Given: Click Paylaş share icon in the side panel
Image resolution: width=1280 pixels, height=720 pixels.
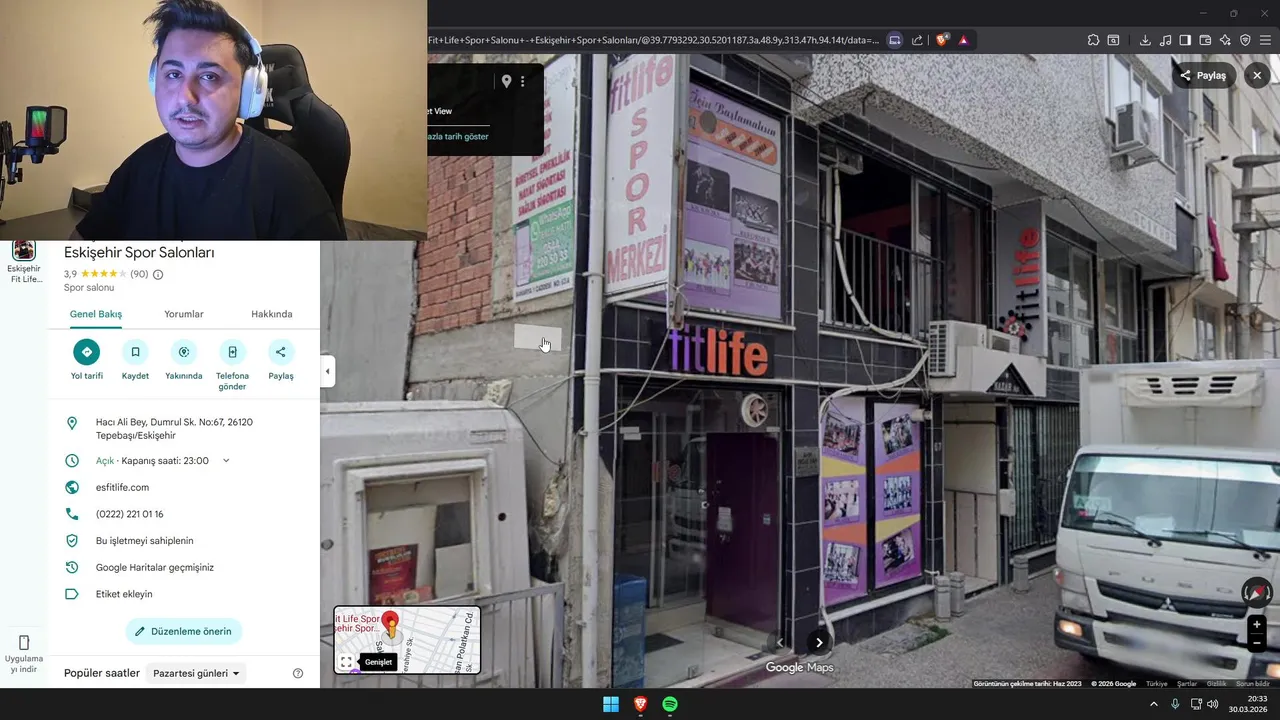Looking at the screenshot, I should (x=281, y=352).
